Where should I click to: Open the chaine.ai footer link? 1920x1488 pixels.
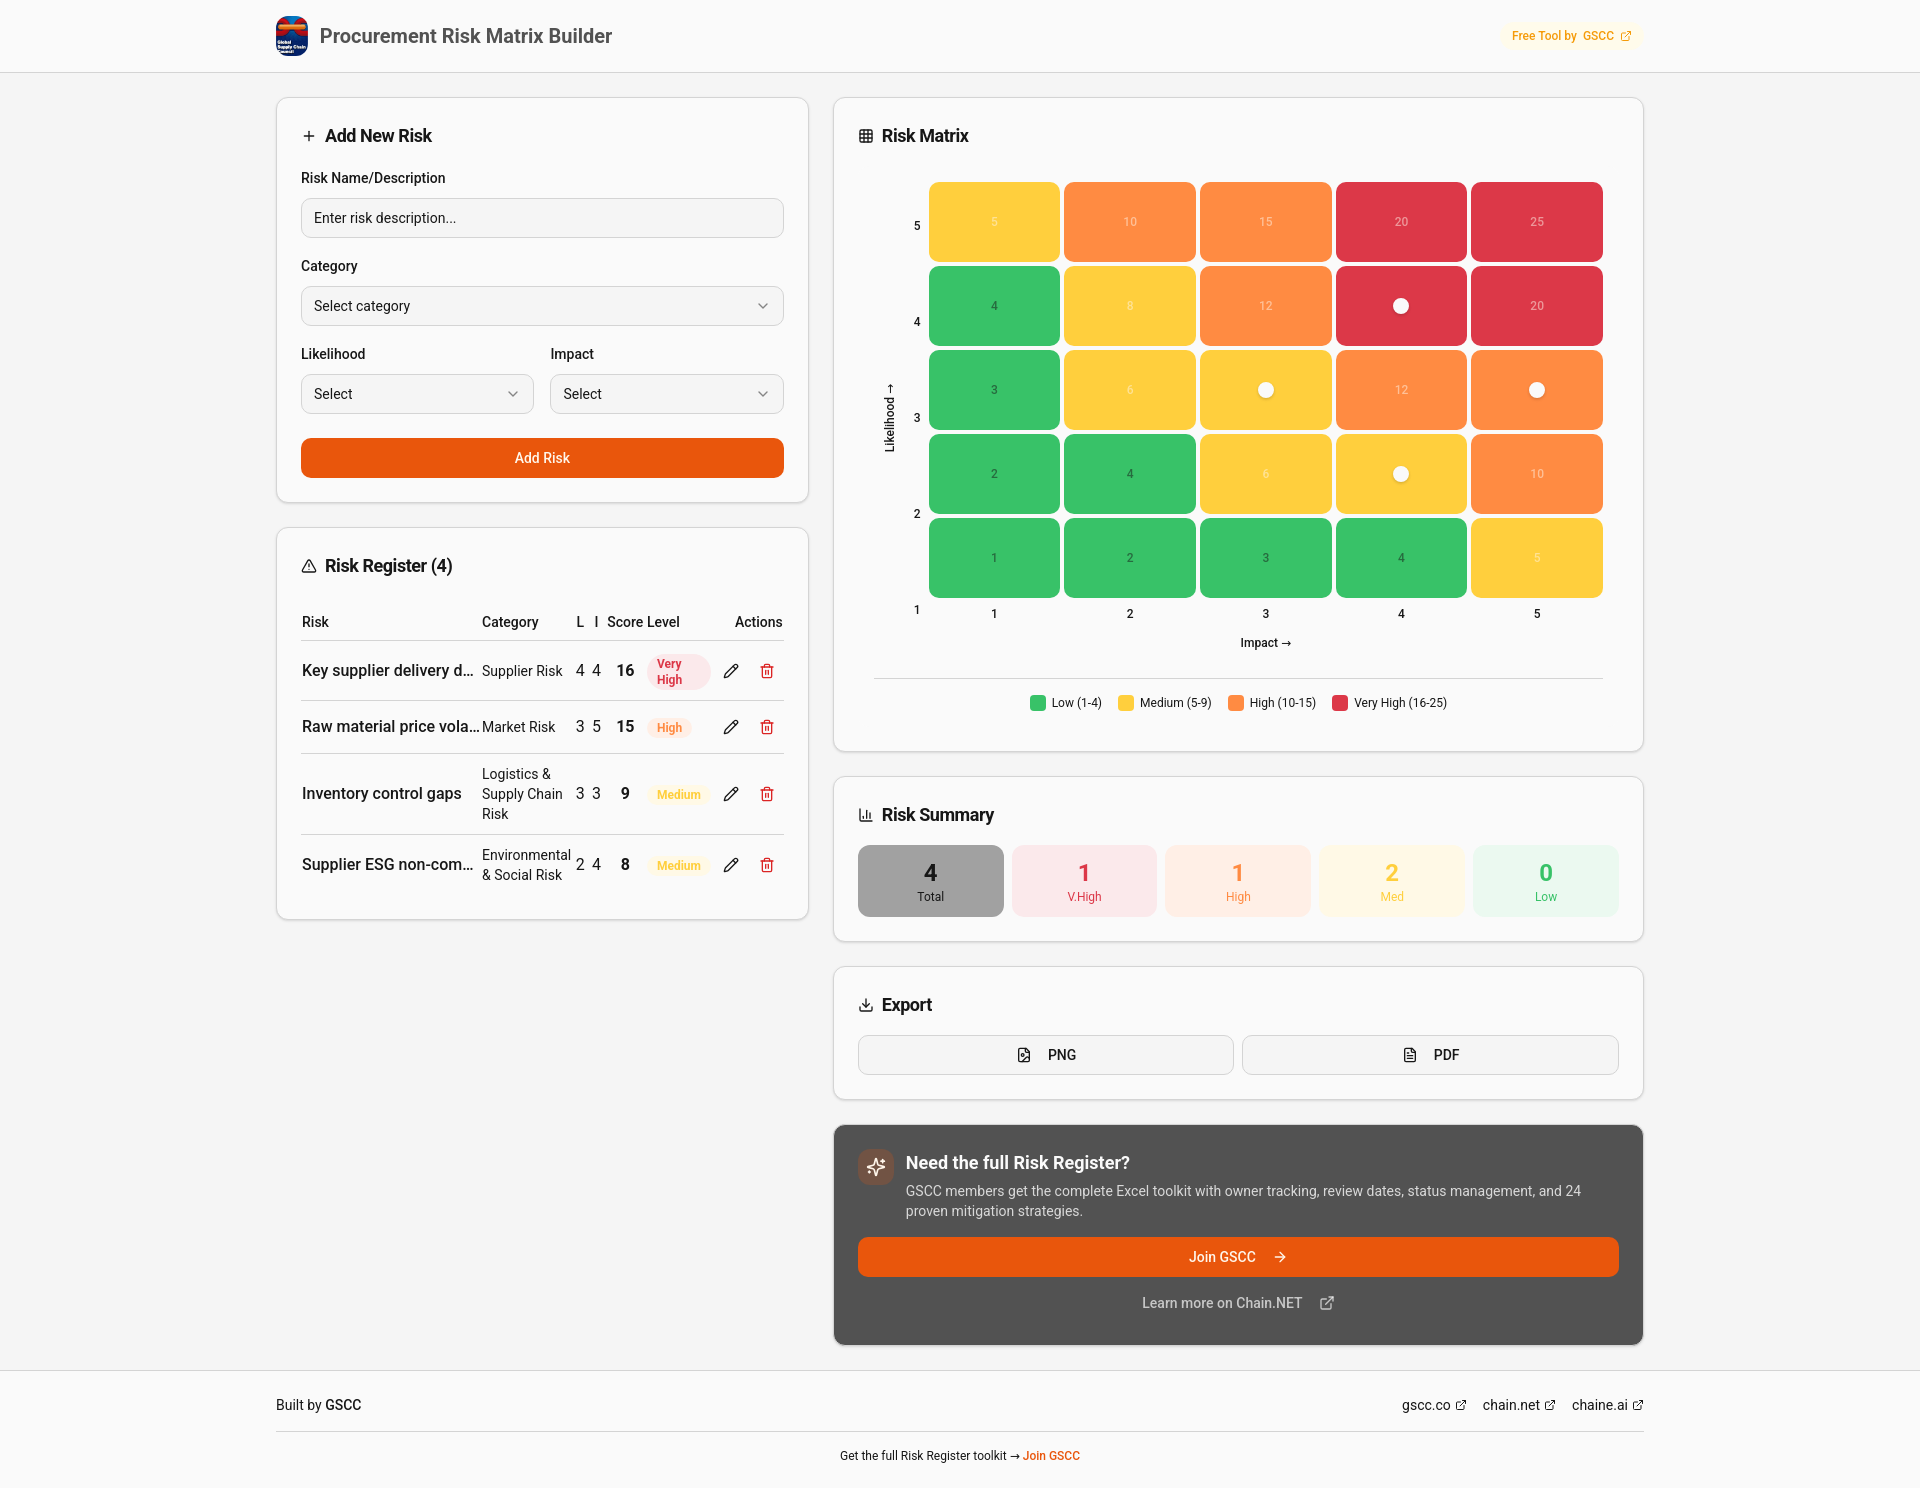pyautogui.click(x=1607, y=1405)
